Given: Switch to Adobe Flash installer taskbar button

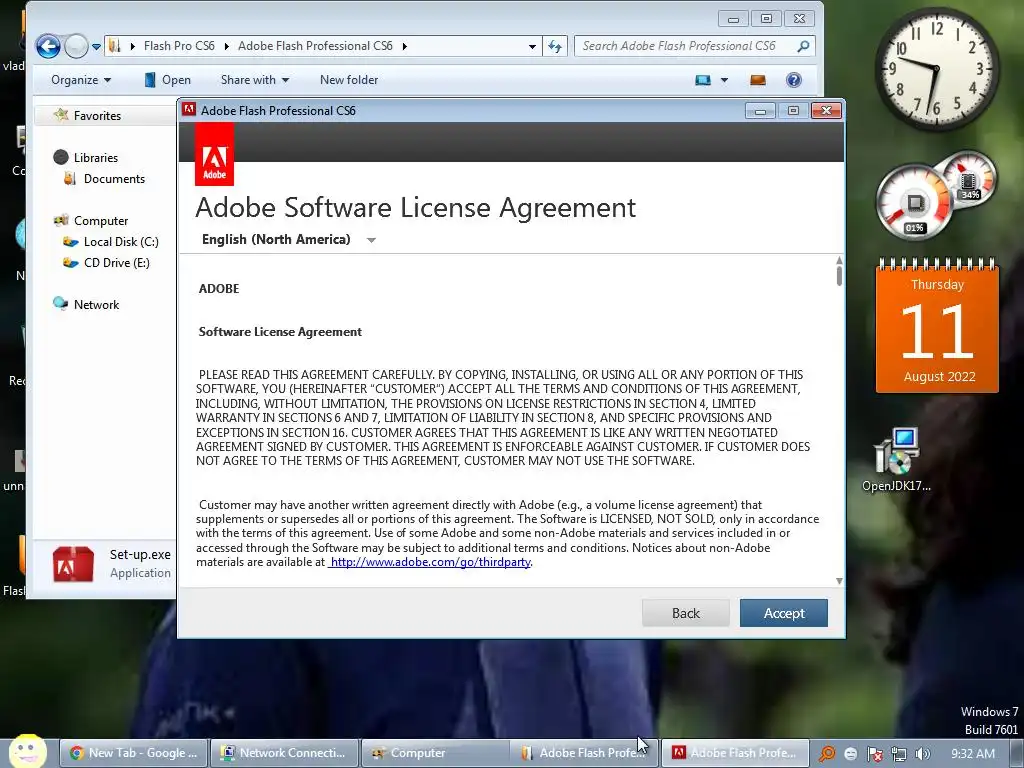Looking at the screenshot, I should (x=735, y=753).
